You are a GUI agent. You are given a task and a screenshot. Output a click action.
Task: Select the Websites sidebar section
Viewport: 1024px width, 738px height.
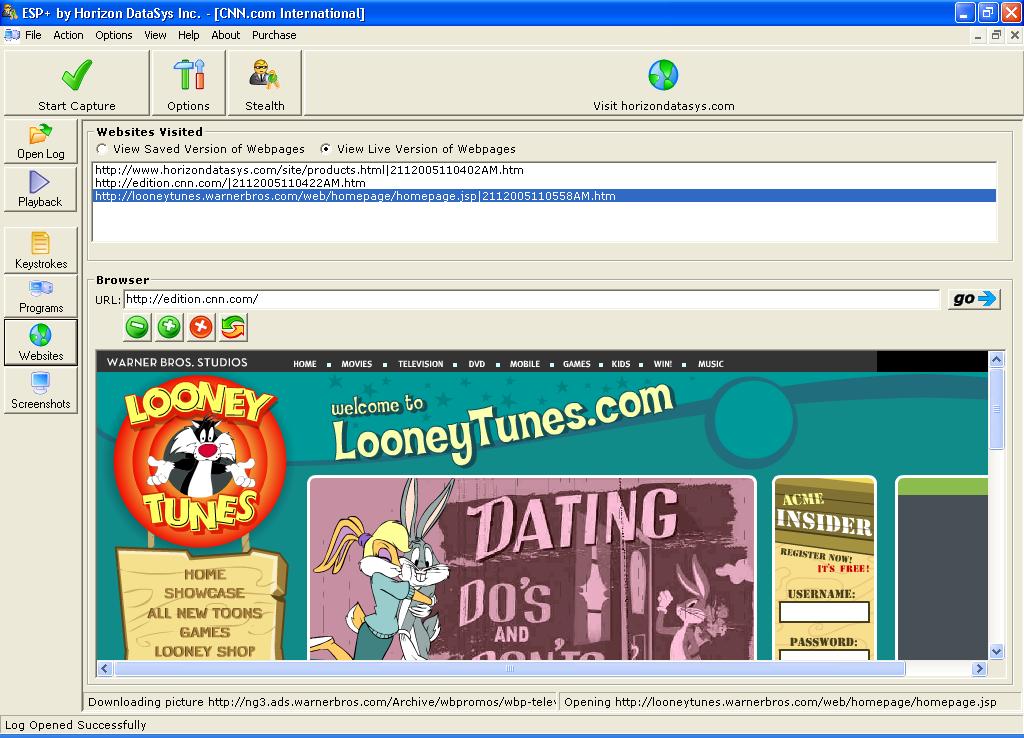coord(40,342)
